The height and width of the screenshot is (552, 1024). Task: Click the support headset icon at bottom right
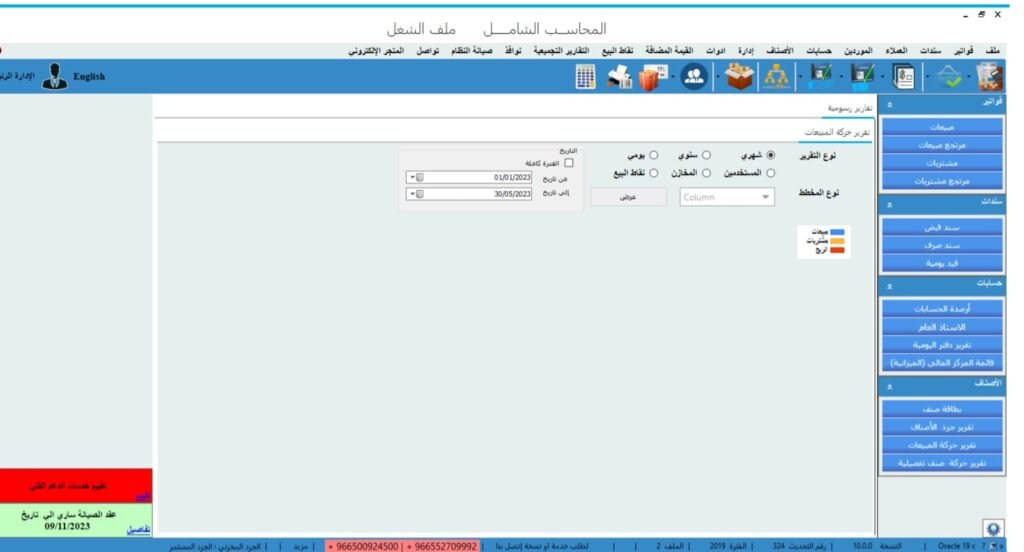pos(993,528)
